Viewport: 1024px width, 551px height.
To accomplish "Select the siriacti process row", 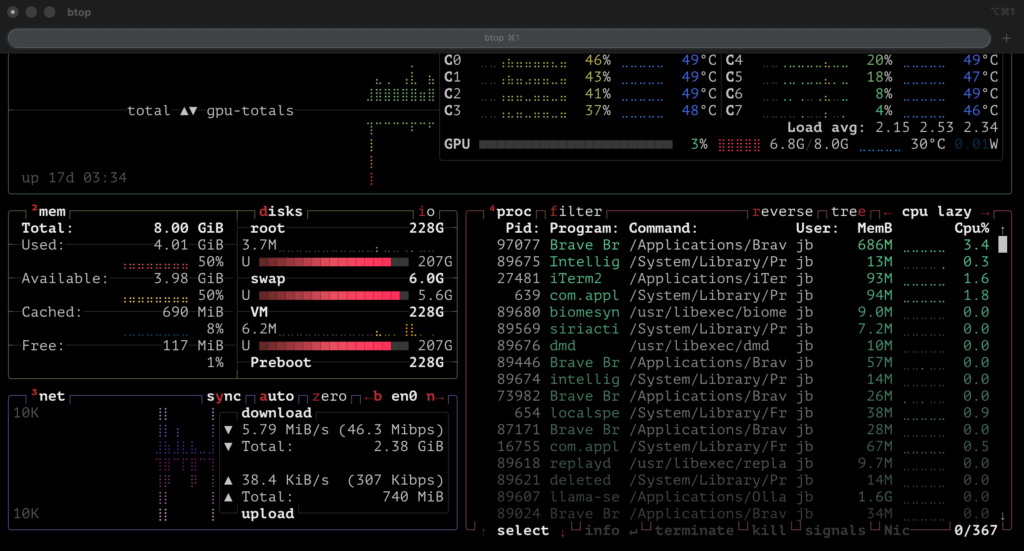I will [743, 329].
